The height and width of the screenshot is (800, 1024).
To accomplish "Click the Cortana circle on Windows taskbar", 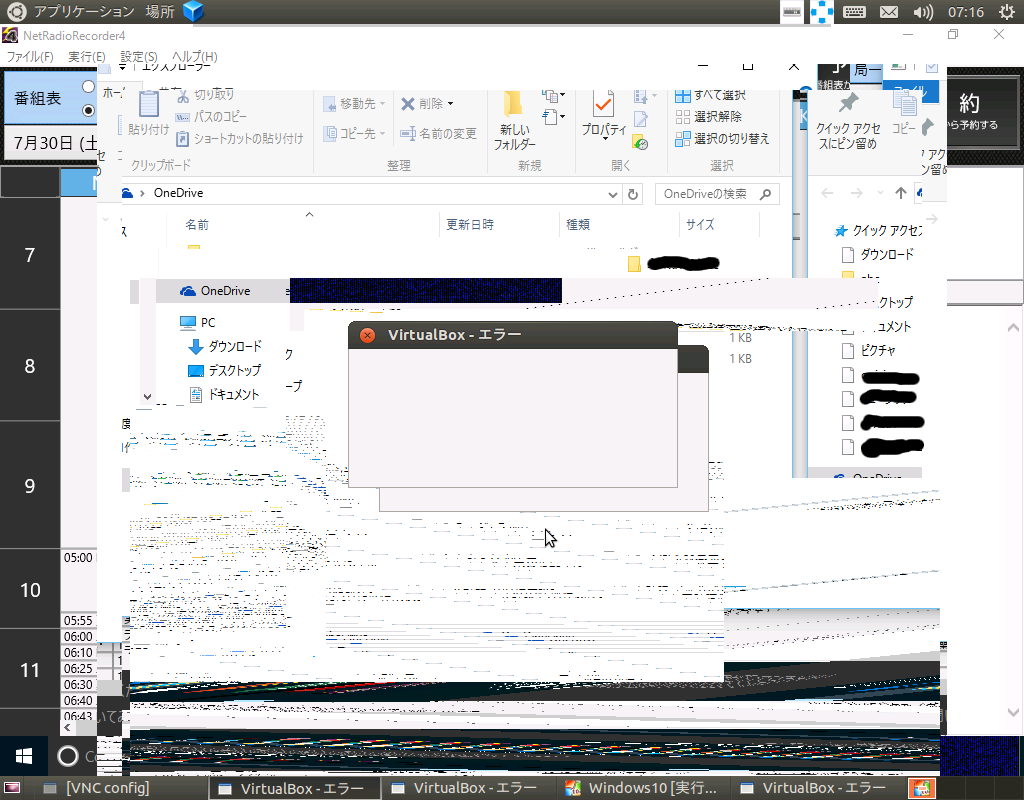I will click(68, 756).
